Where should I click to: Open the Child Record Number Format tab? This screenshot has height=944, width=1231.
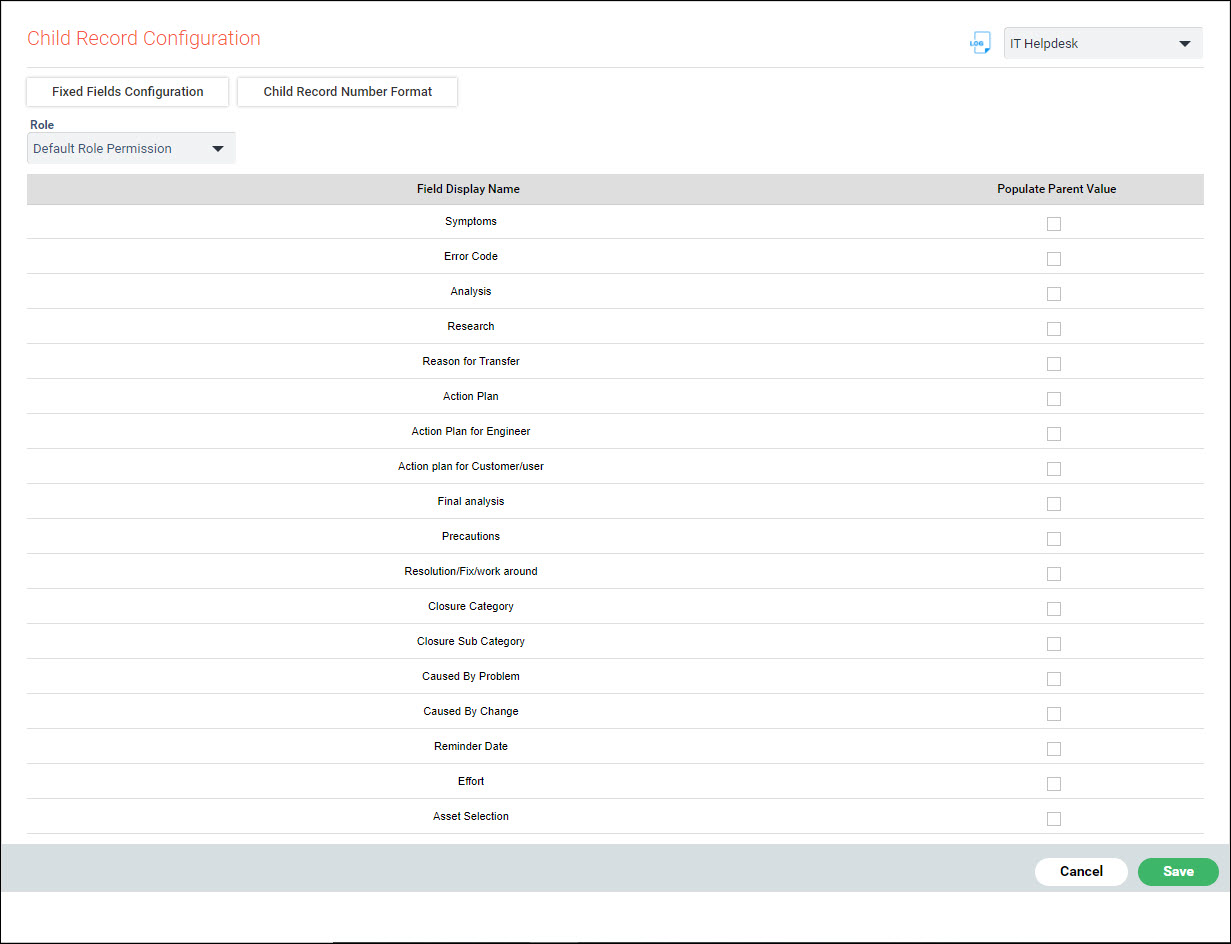(347, 91)
